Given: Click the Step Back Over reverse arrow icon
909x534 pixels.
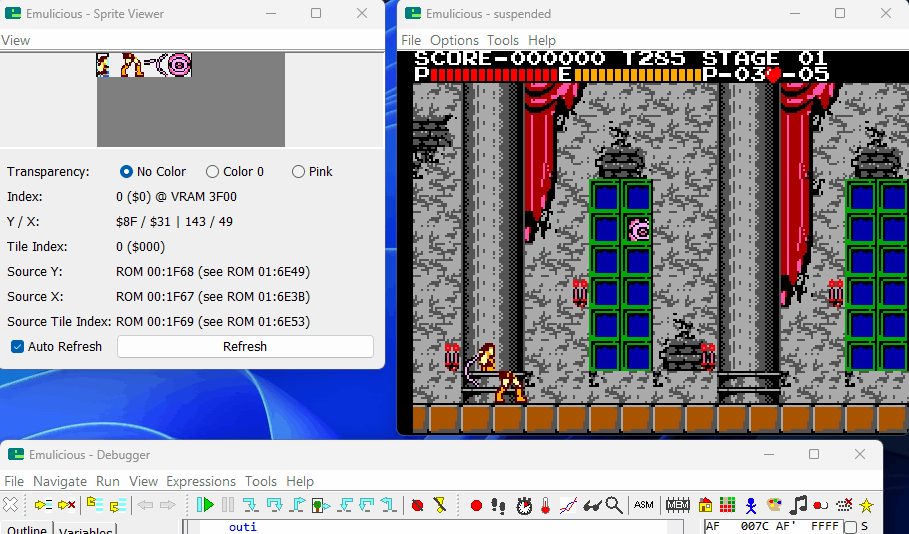Looking at the screenshot, I should [367, 505].
